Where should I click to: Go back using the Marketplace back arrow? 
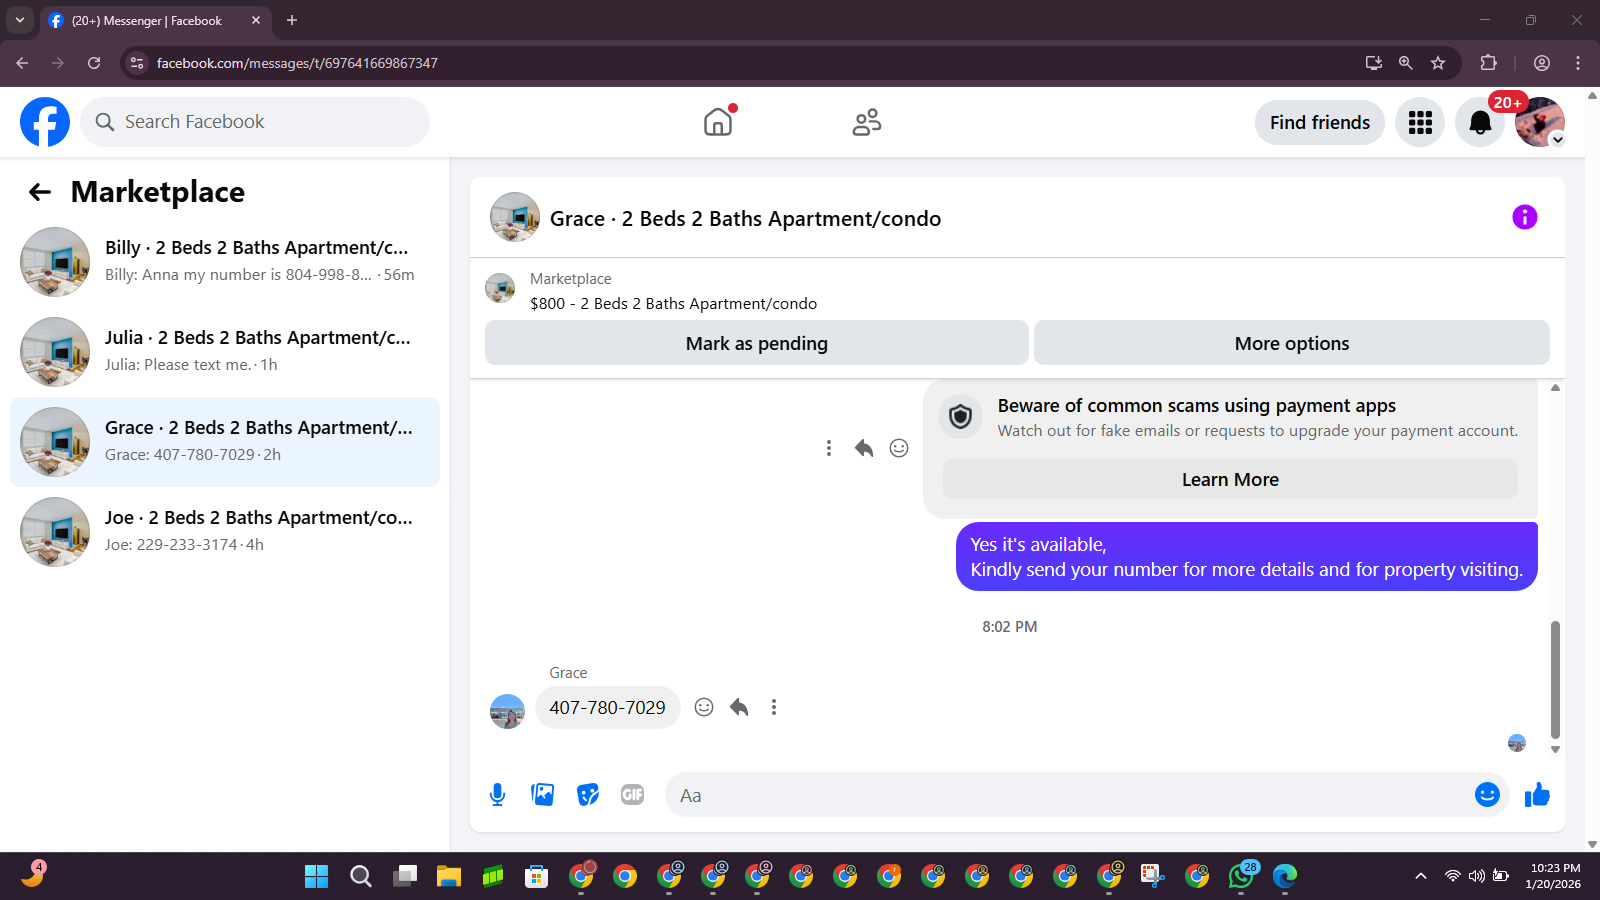[x=40, y=192]
